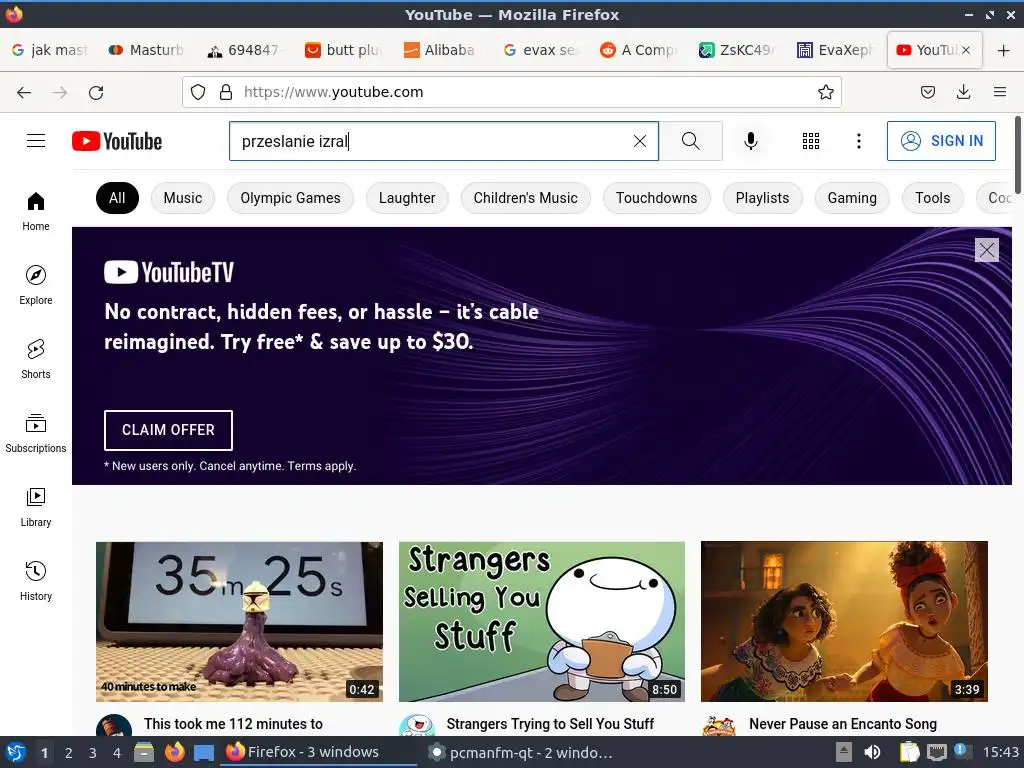Switch to the "butt plu" tab
This screenshot has height=768, width=1024.
[345, 50]
